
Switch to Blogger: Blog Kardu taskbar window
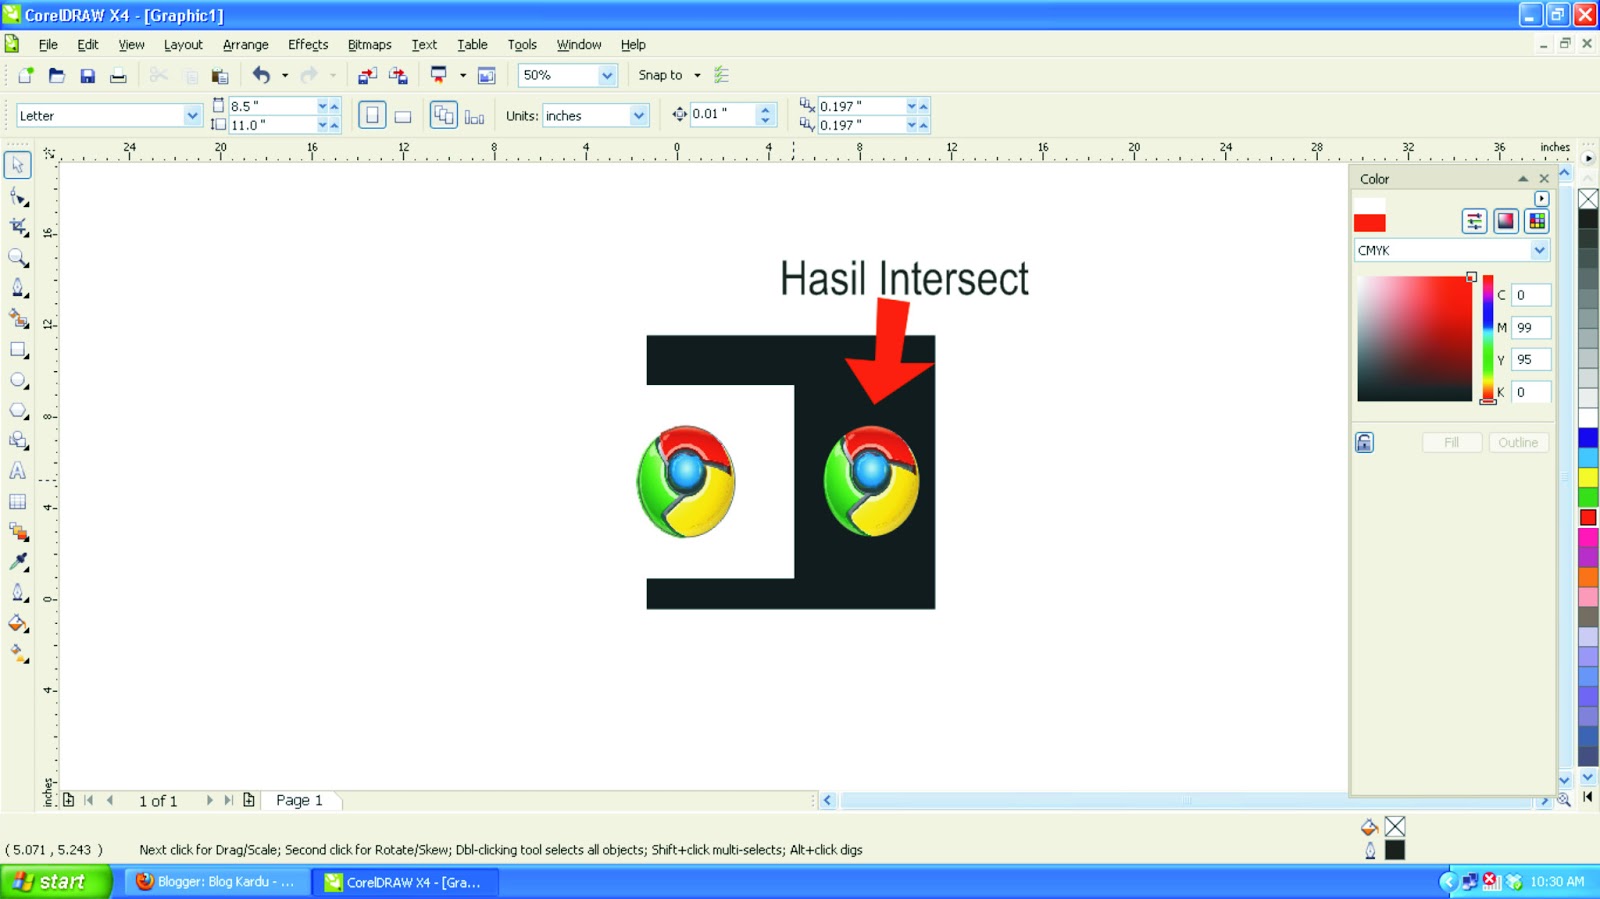[x=216, y=882]
